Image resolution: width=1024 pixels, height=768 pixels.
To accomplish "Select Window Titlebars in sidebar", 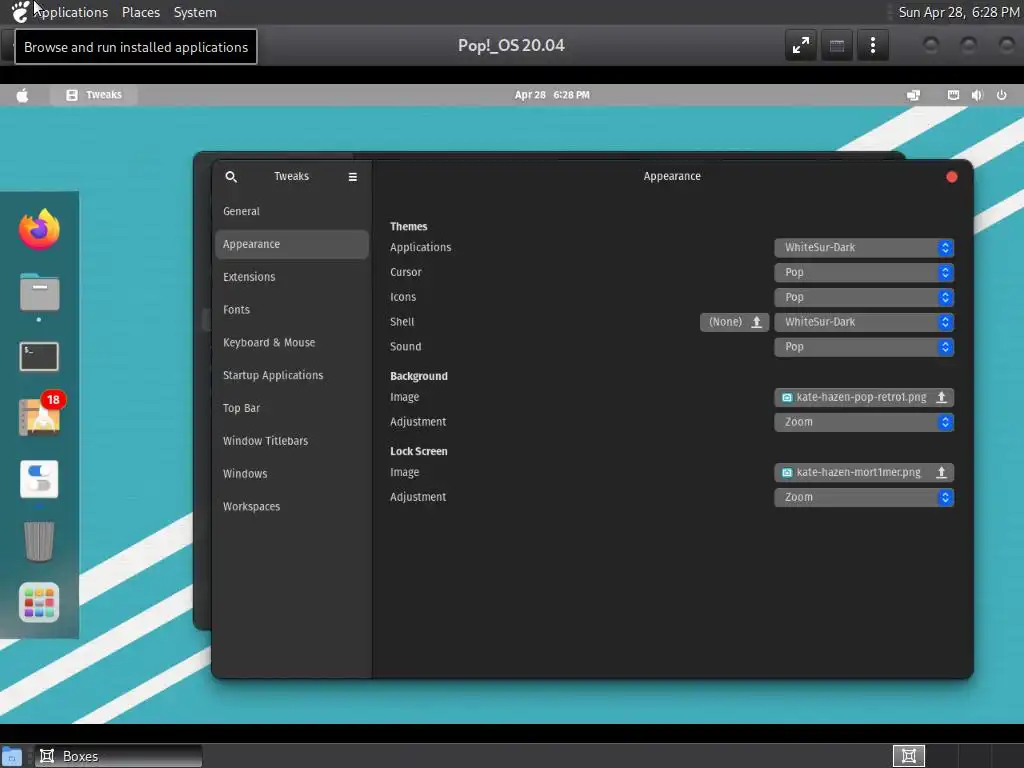I will [292, 441].
